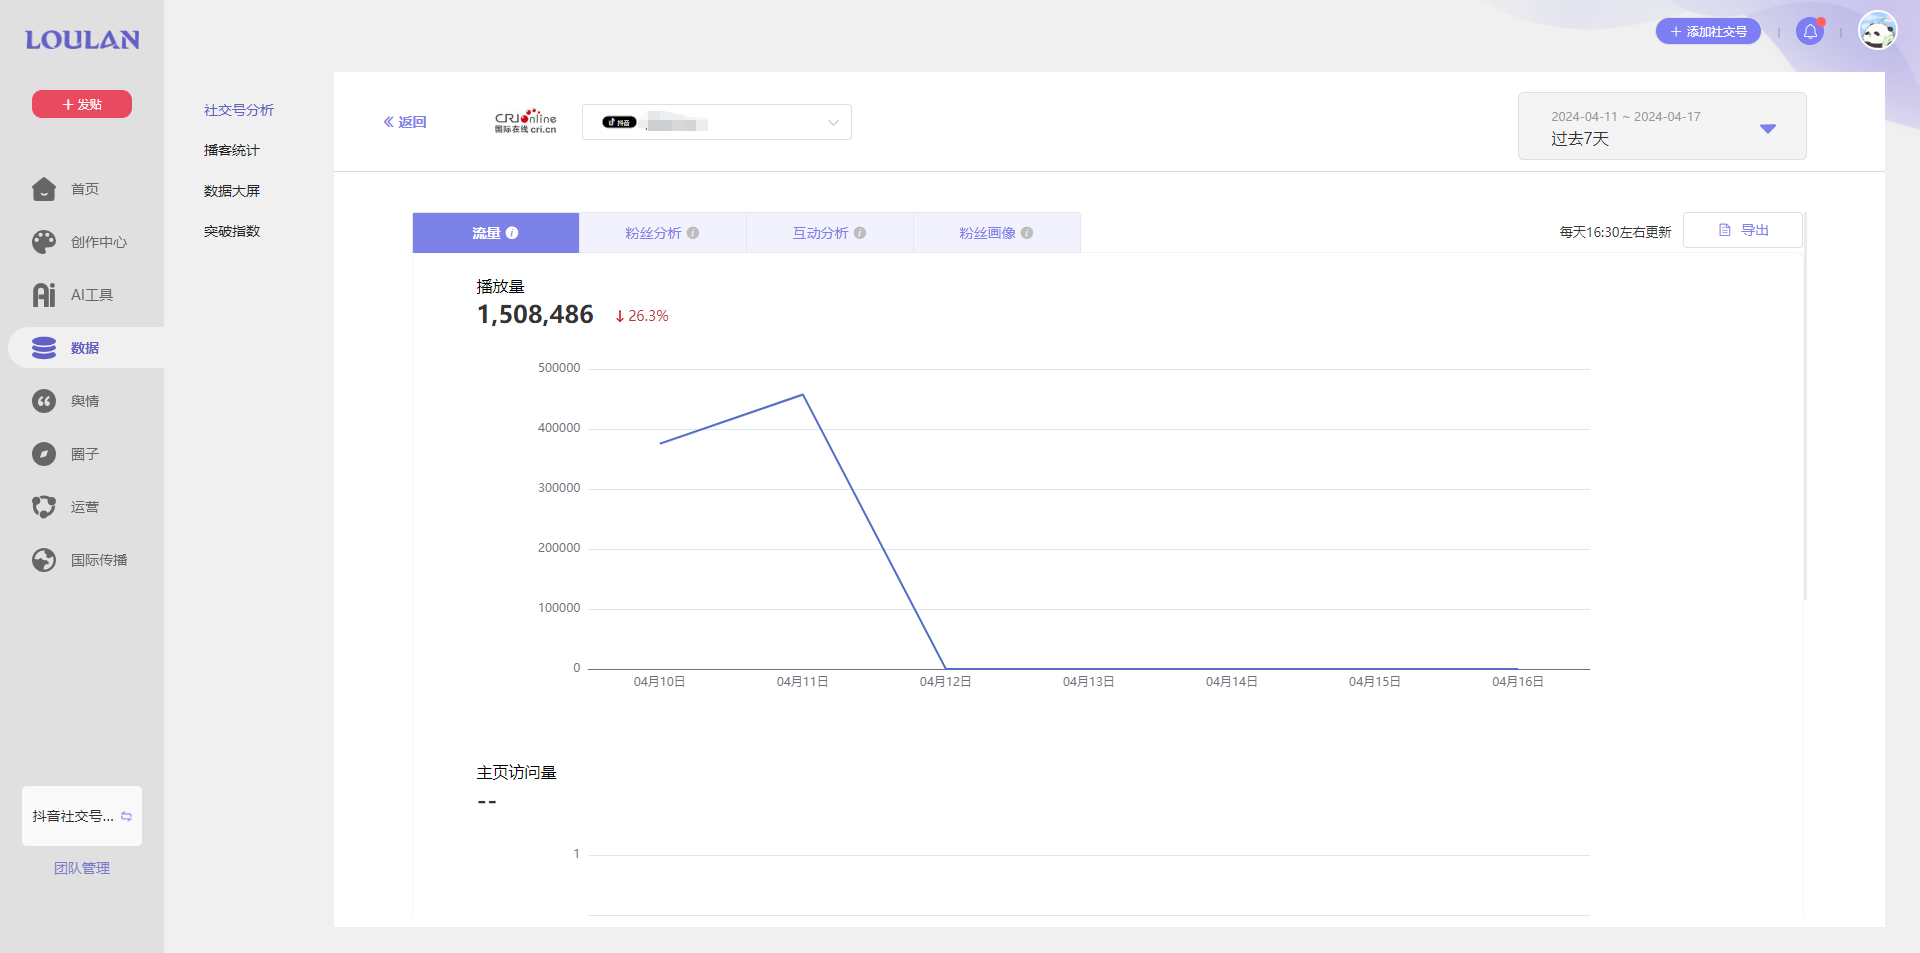Click the 首页 home icon

44,189
